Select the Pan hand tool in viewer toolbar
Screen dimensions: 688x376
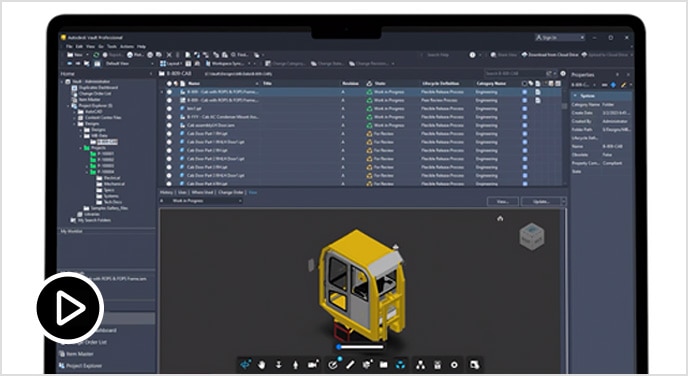(262, 365)
